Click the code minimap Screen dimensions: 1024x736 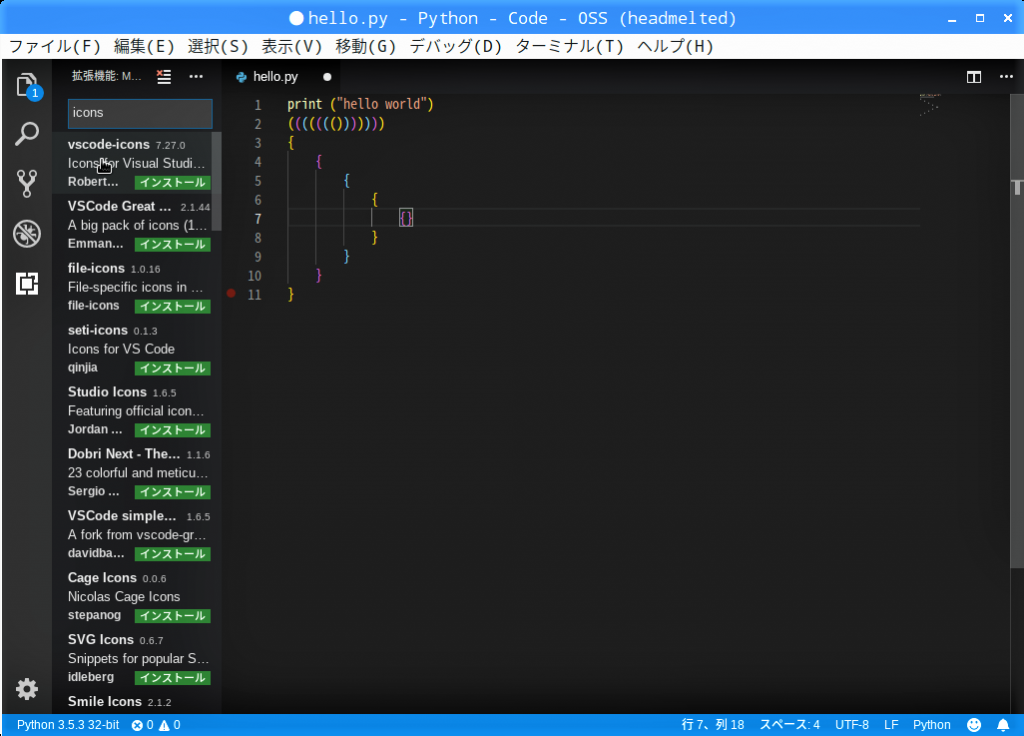coord(929,105)
